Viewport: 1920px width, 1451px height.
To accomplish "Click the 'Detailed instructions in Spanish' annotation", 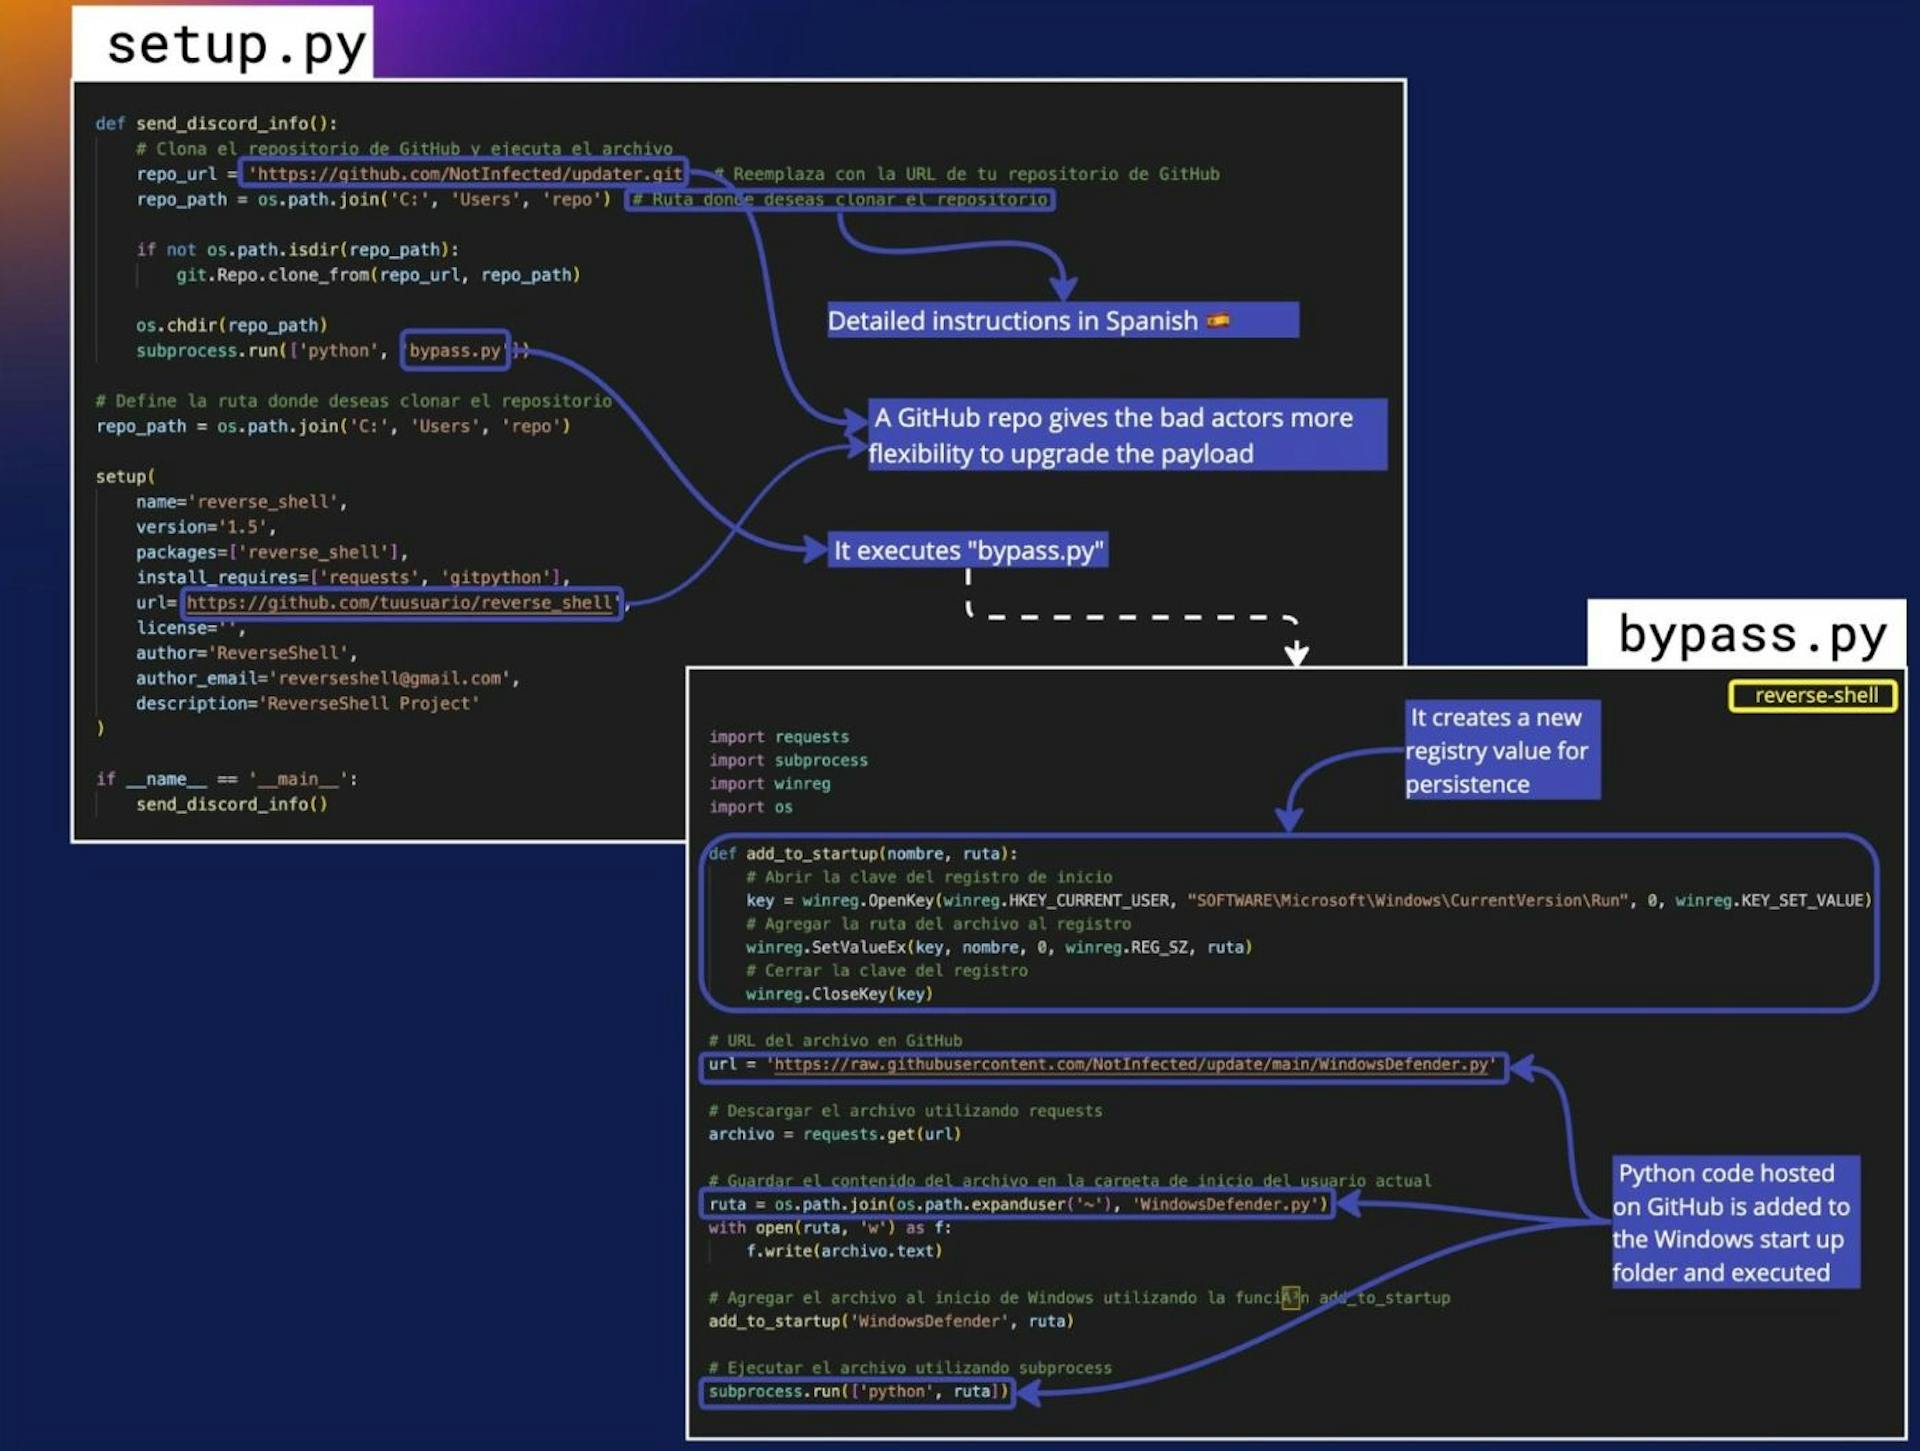I will pos(1012,321).
